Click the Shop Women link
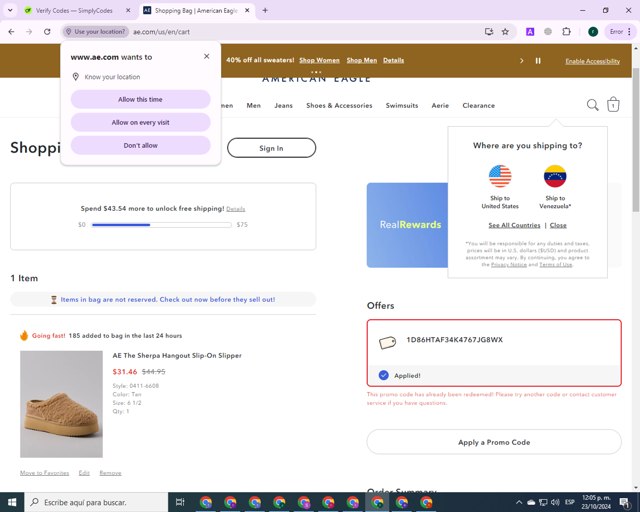 (x=319, y=60)
